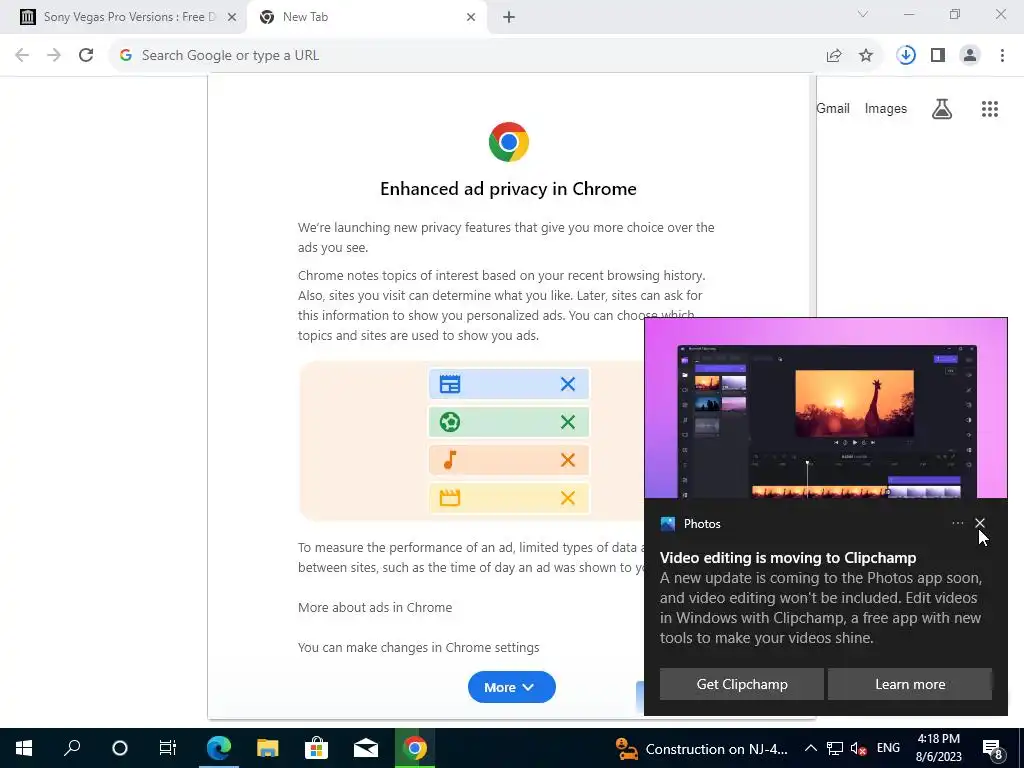1024x768 pixels.
Task: Remove the soccer topic with green X
Action: tap(568, 422)
